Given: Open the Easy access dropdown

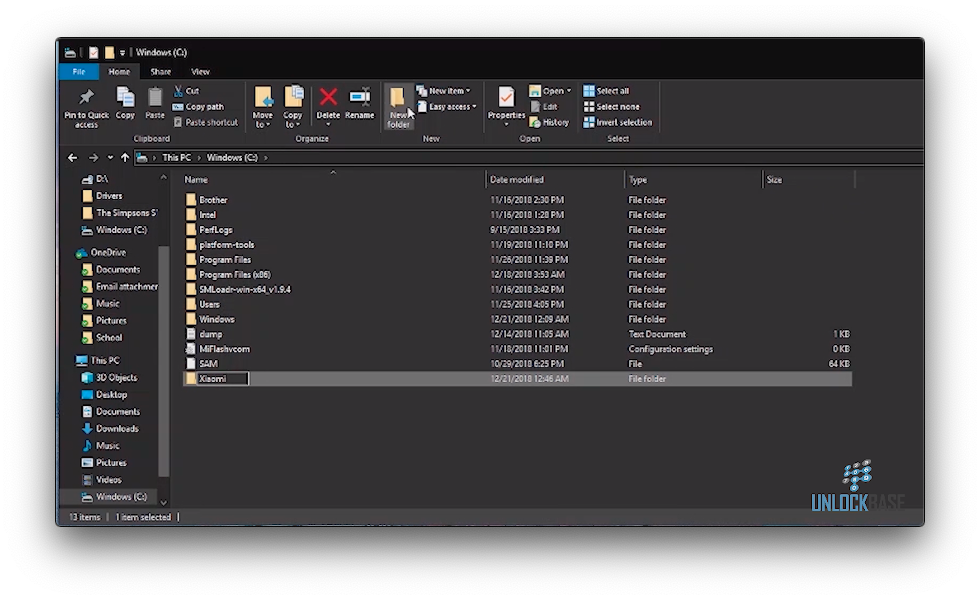Looking at the screenshot, I should pos(447,107).
